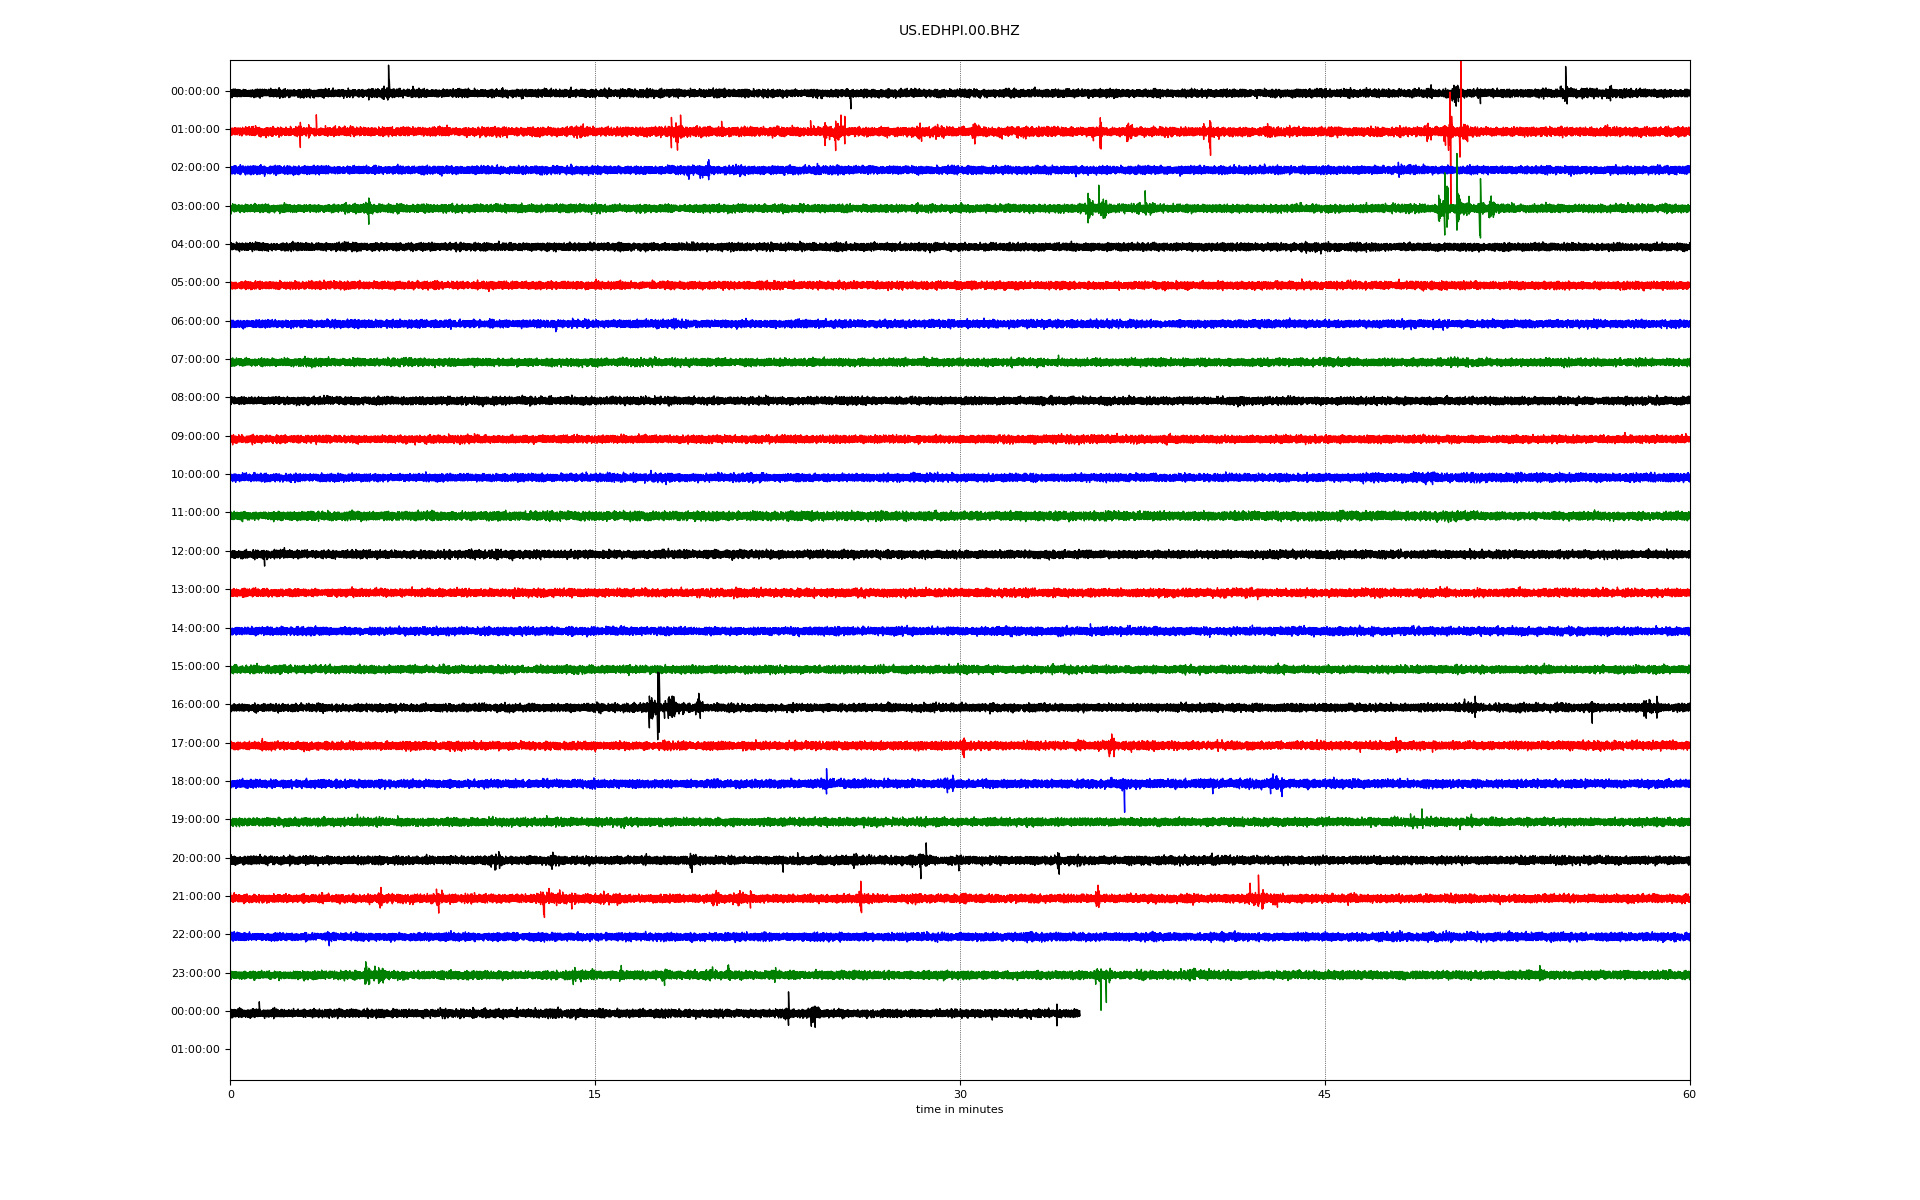Click the 16:00:00 time label

point(195,705)
